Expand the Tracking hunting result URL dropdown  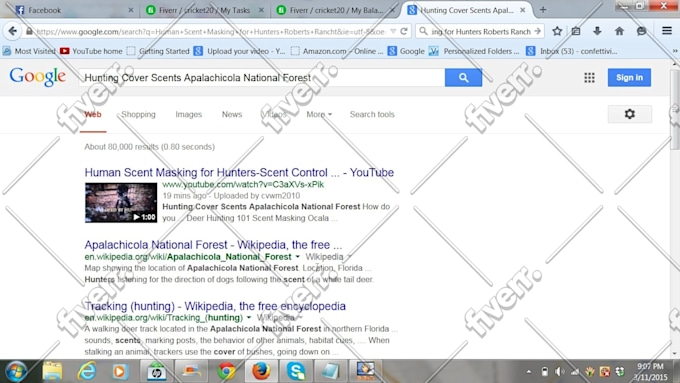coord(249,318)
